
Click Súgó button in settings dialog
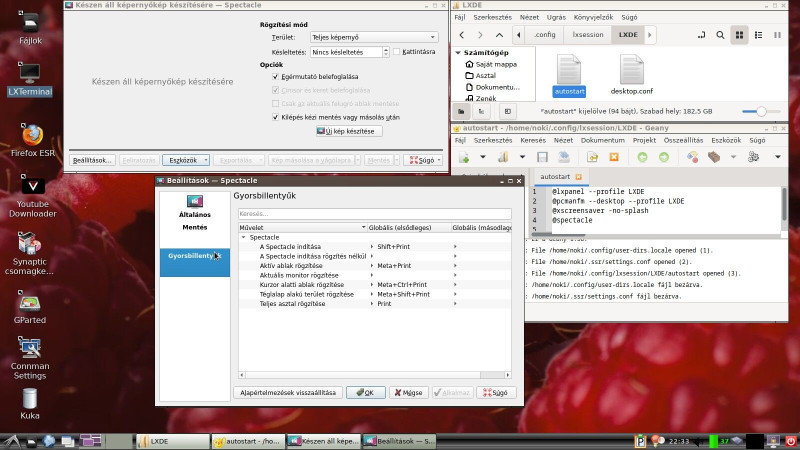(x=495, y=392)
